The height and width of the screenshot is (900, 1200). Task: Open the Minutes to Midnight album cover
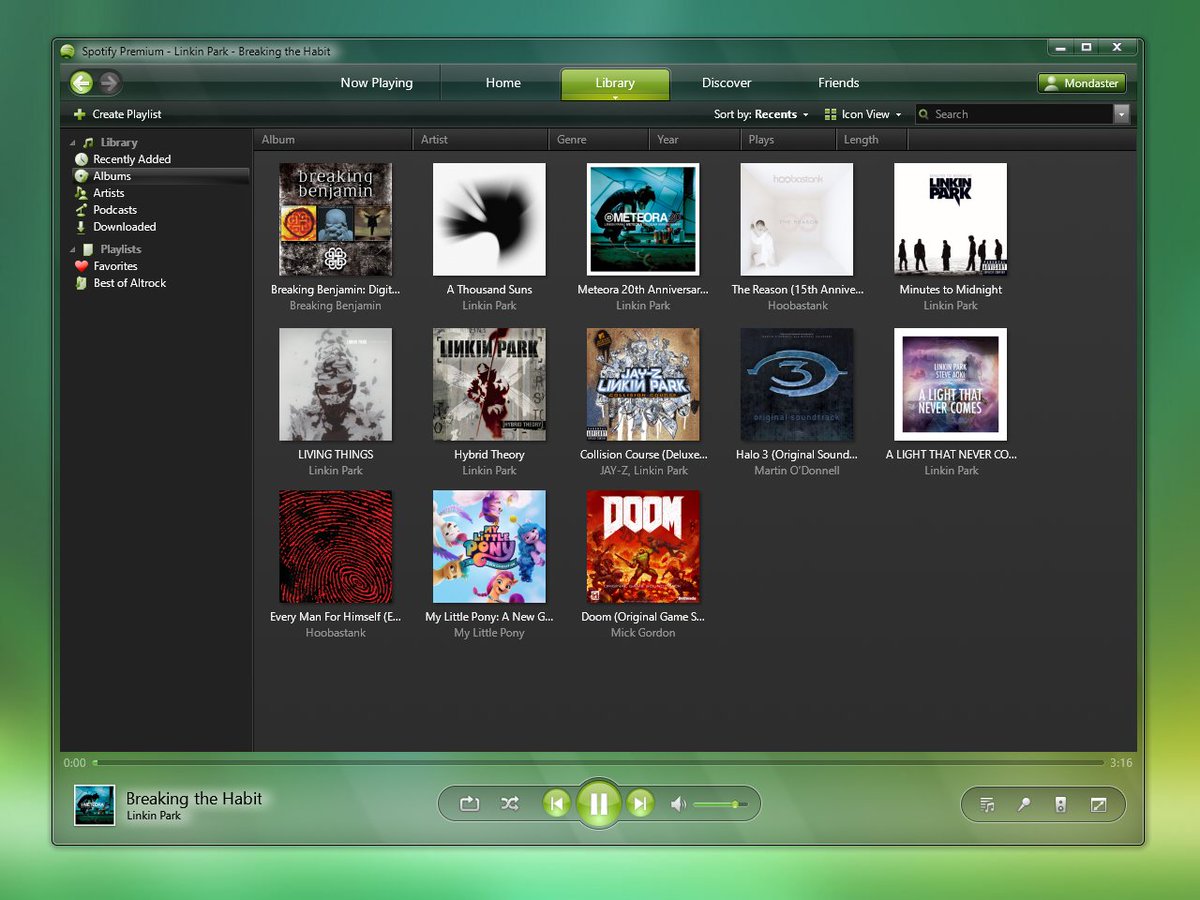[951, 219]
